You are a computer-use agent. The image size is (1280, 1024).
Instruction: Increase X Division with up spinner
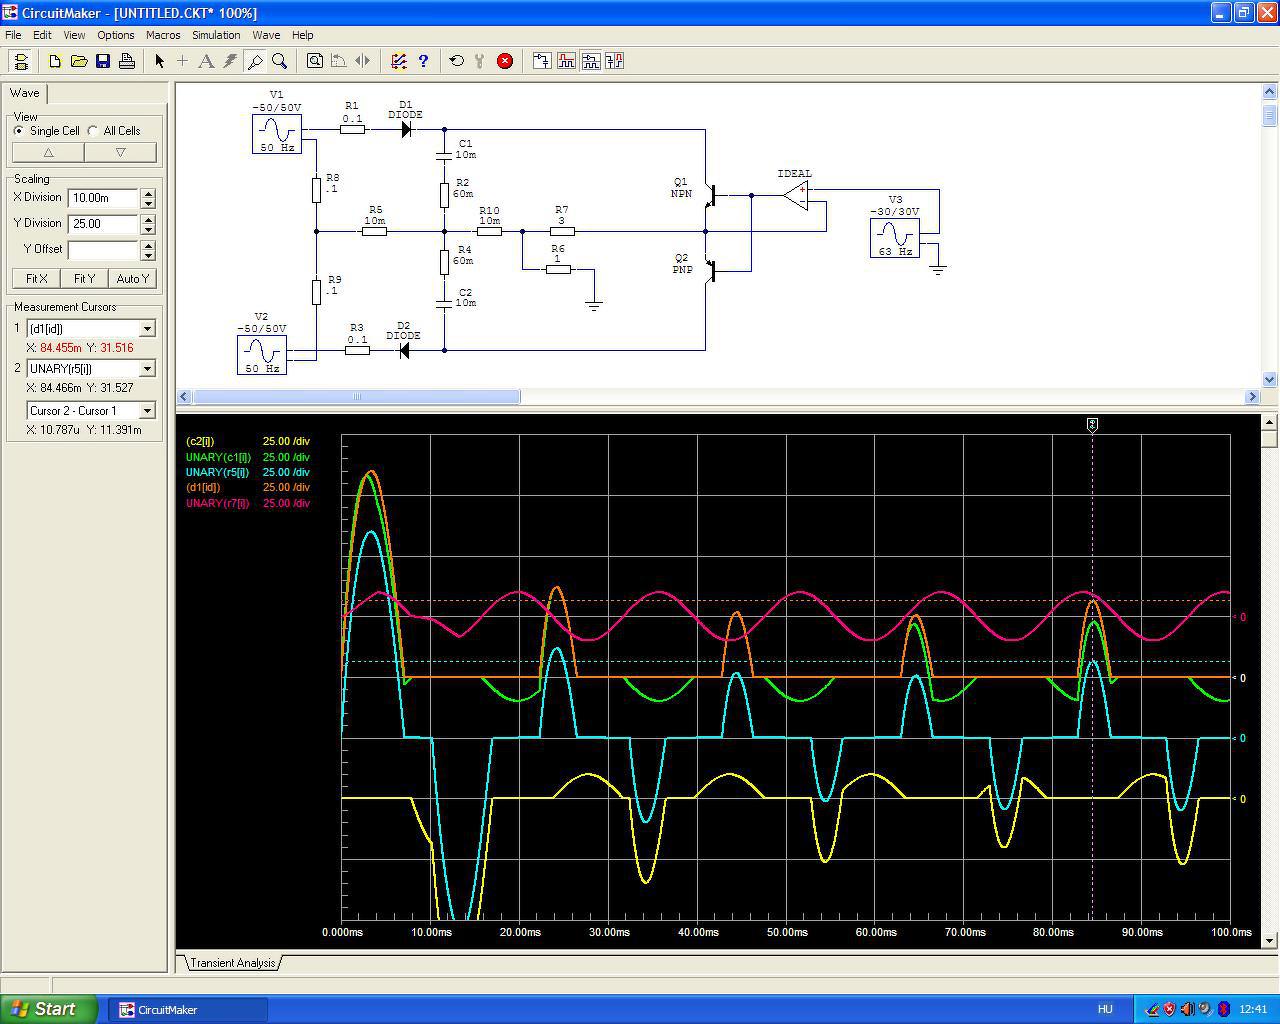148,193
